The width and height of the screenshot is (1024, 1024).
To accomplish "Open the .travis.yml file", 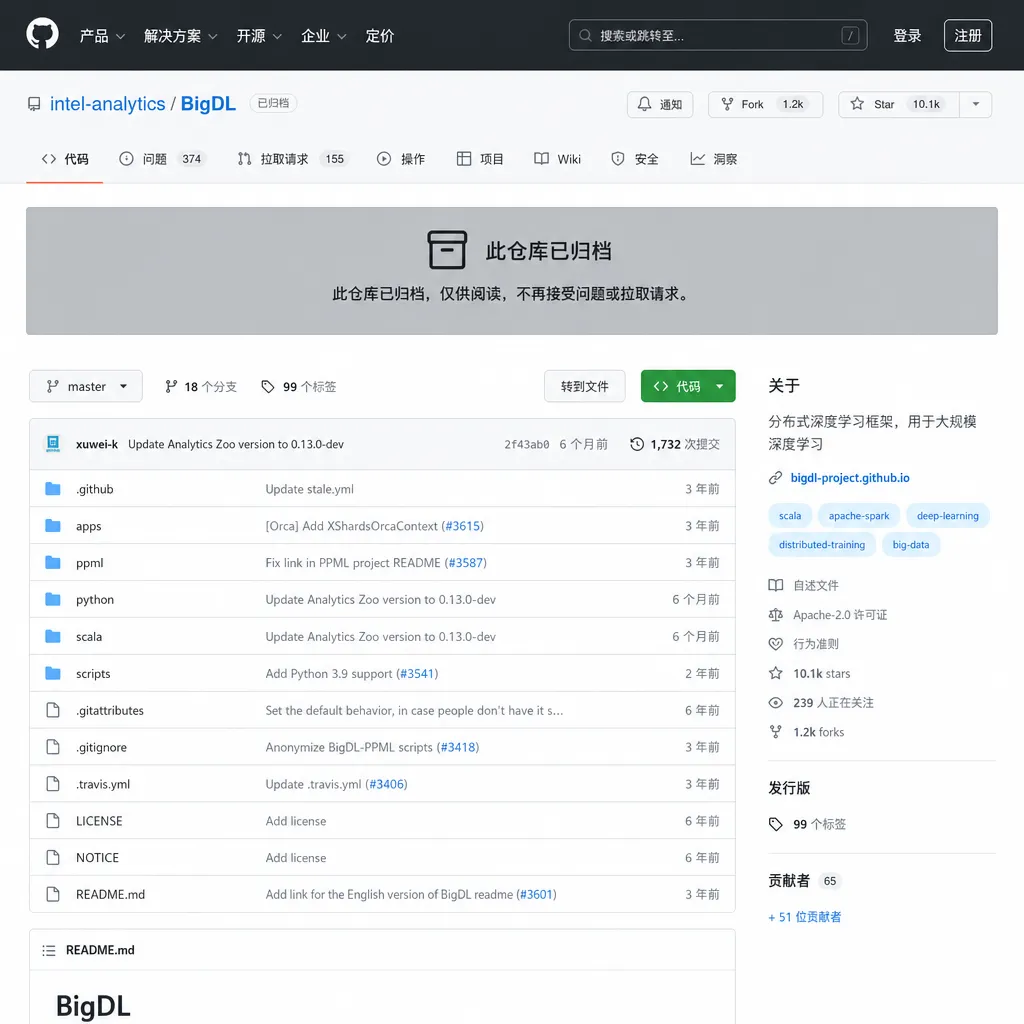I will pos(103,784).
